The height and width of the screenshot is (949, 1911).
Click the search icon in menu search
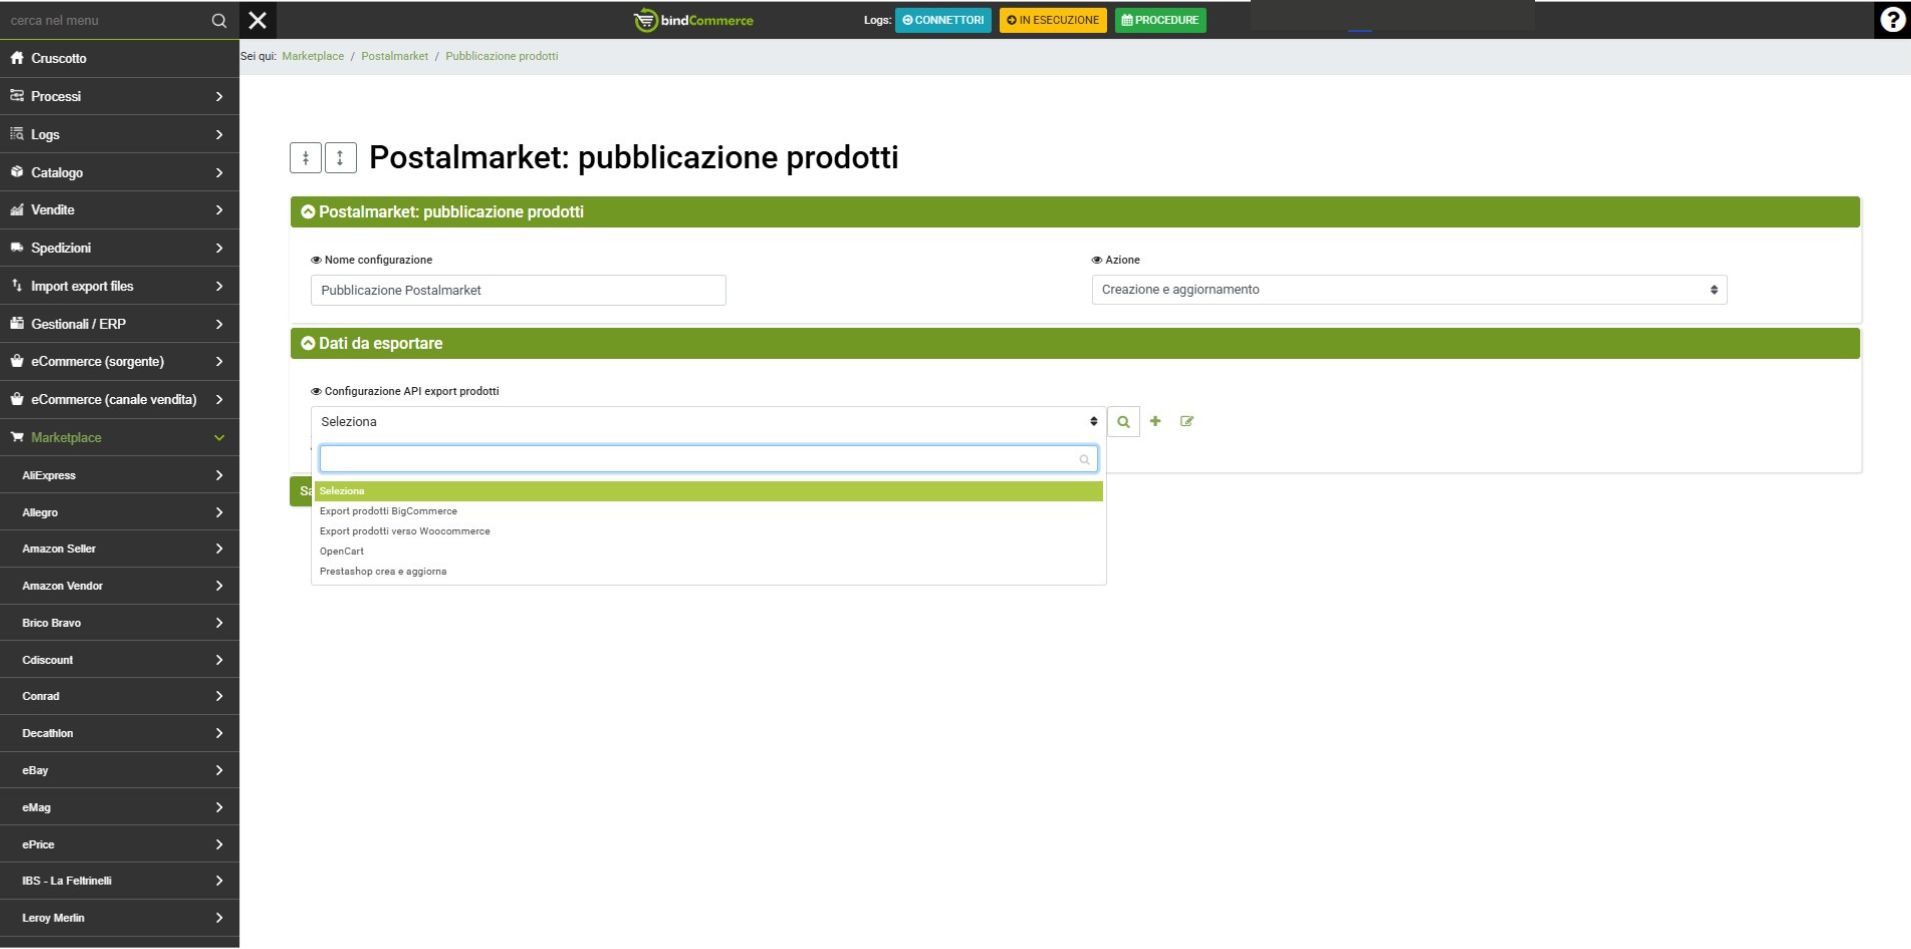(x=219, y=20)
